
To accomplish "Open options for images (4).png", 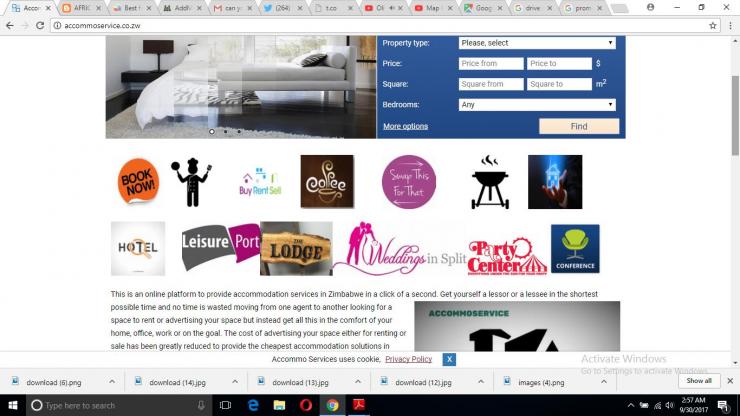I will (x=604, y=382).
